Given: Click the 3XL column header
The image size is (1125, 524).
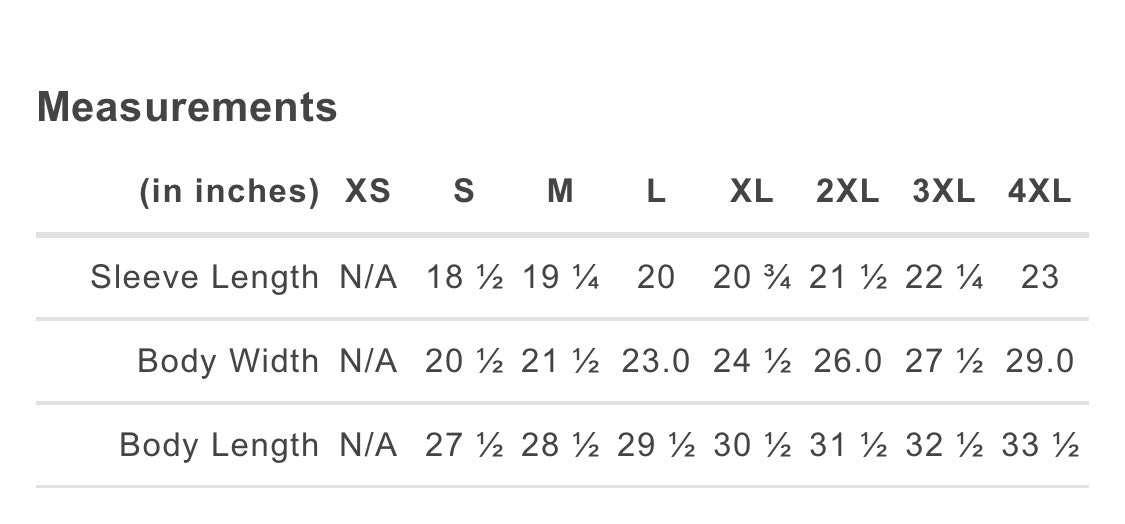Looking at the screenshot, I should click(x=944, y=191).
